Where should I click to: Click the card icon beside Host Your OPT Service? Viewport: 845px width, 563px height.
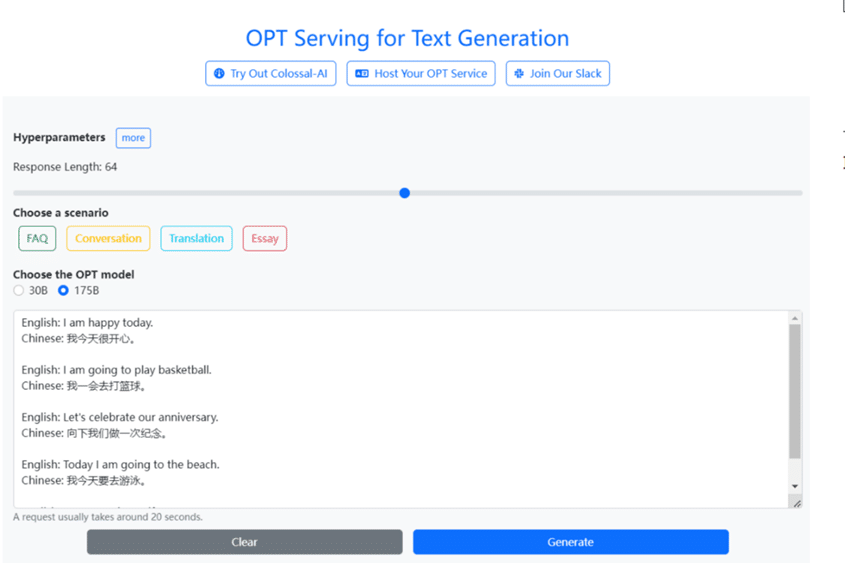tap(362, 74)
